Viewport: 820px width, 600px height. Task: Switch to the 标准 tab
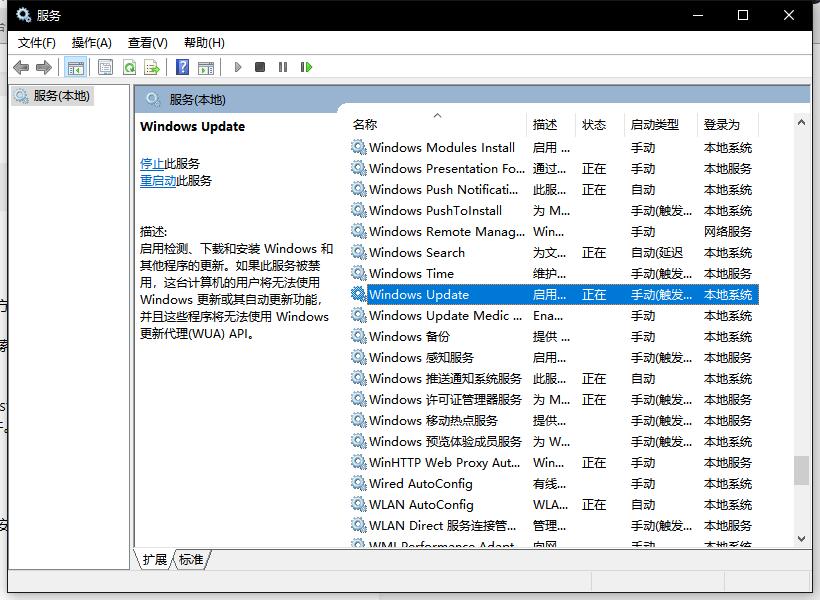point(191,560)
